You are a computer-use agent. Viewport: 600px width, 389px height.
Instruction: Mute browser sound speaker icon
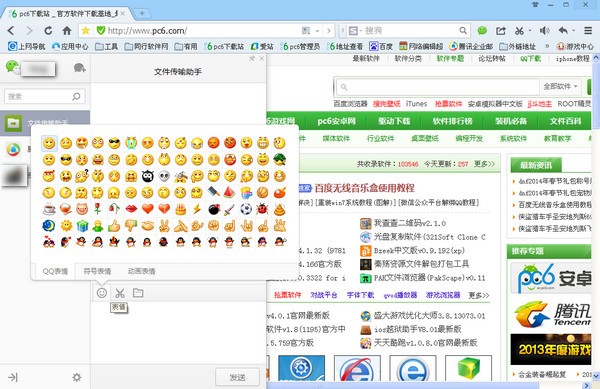coord(544,31)
